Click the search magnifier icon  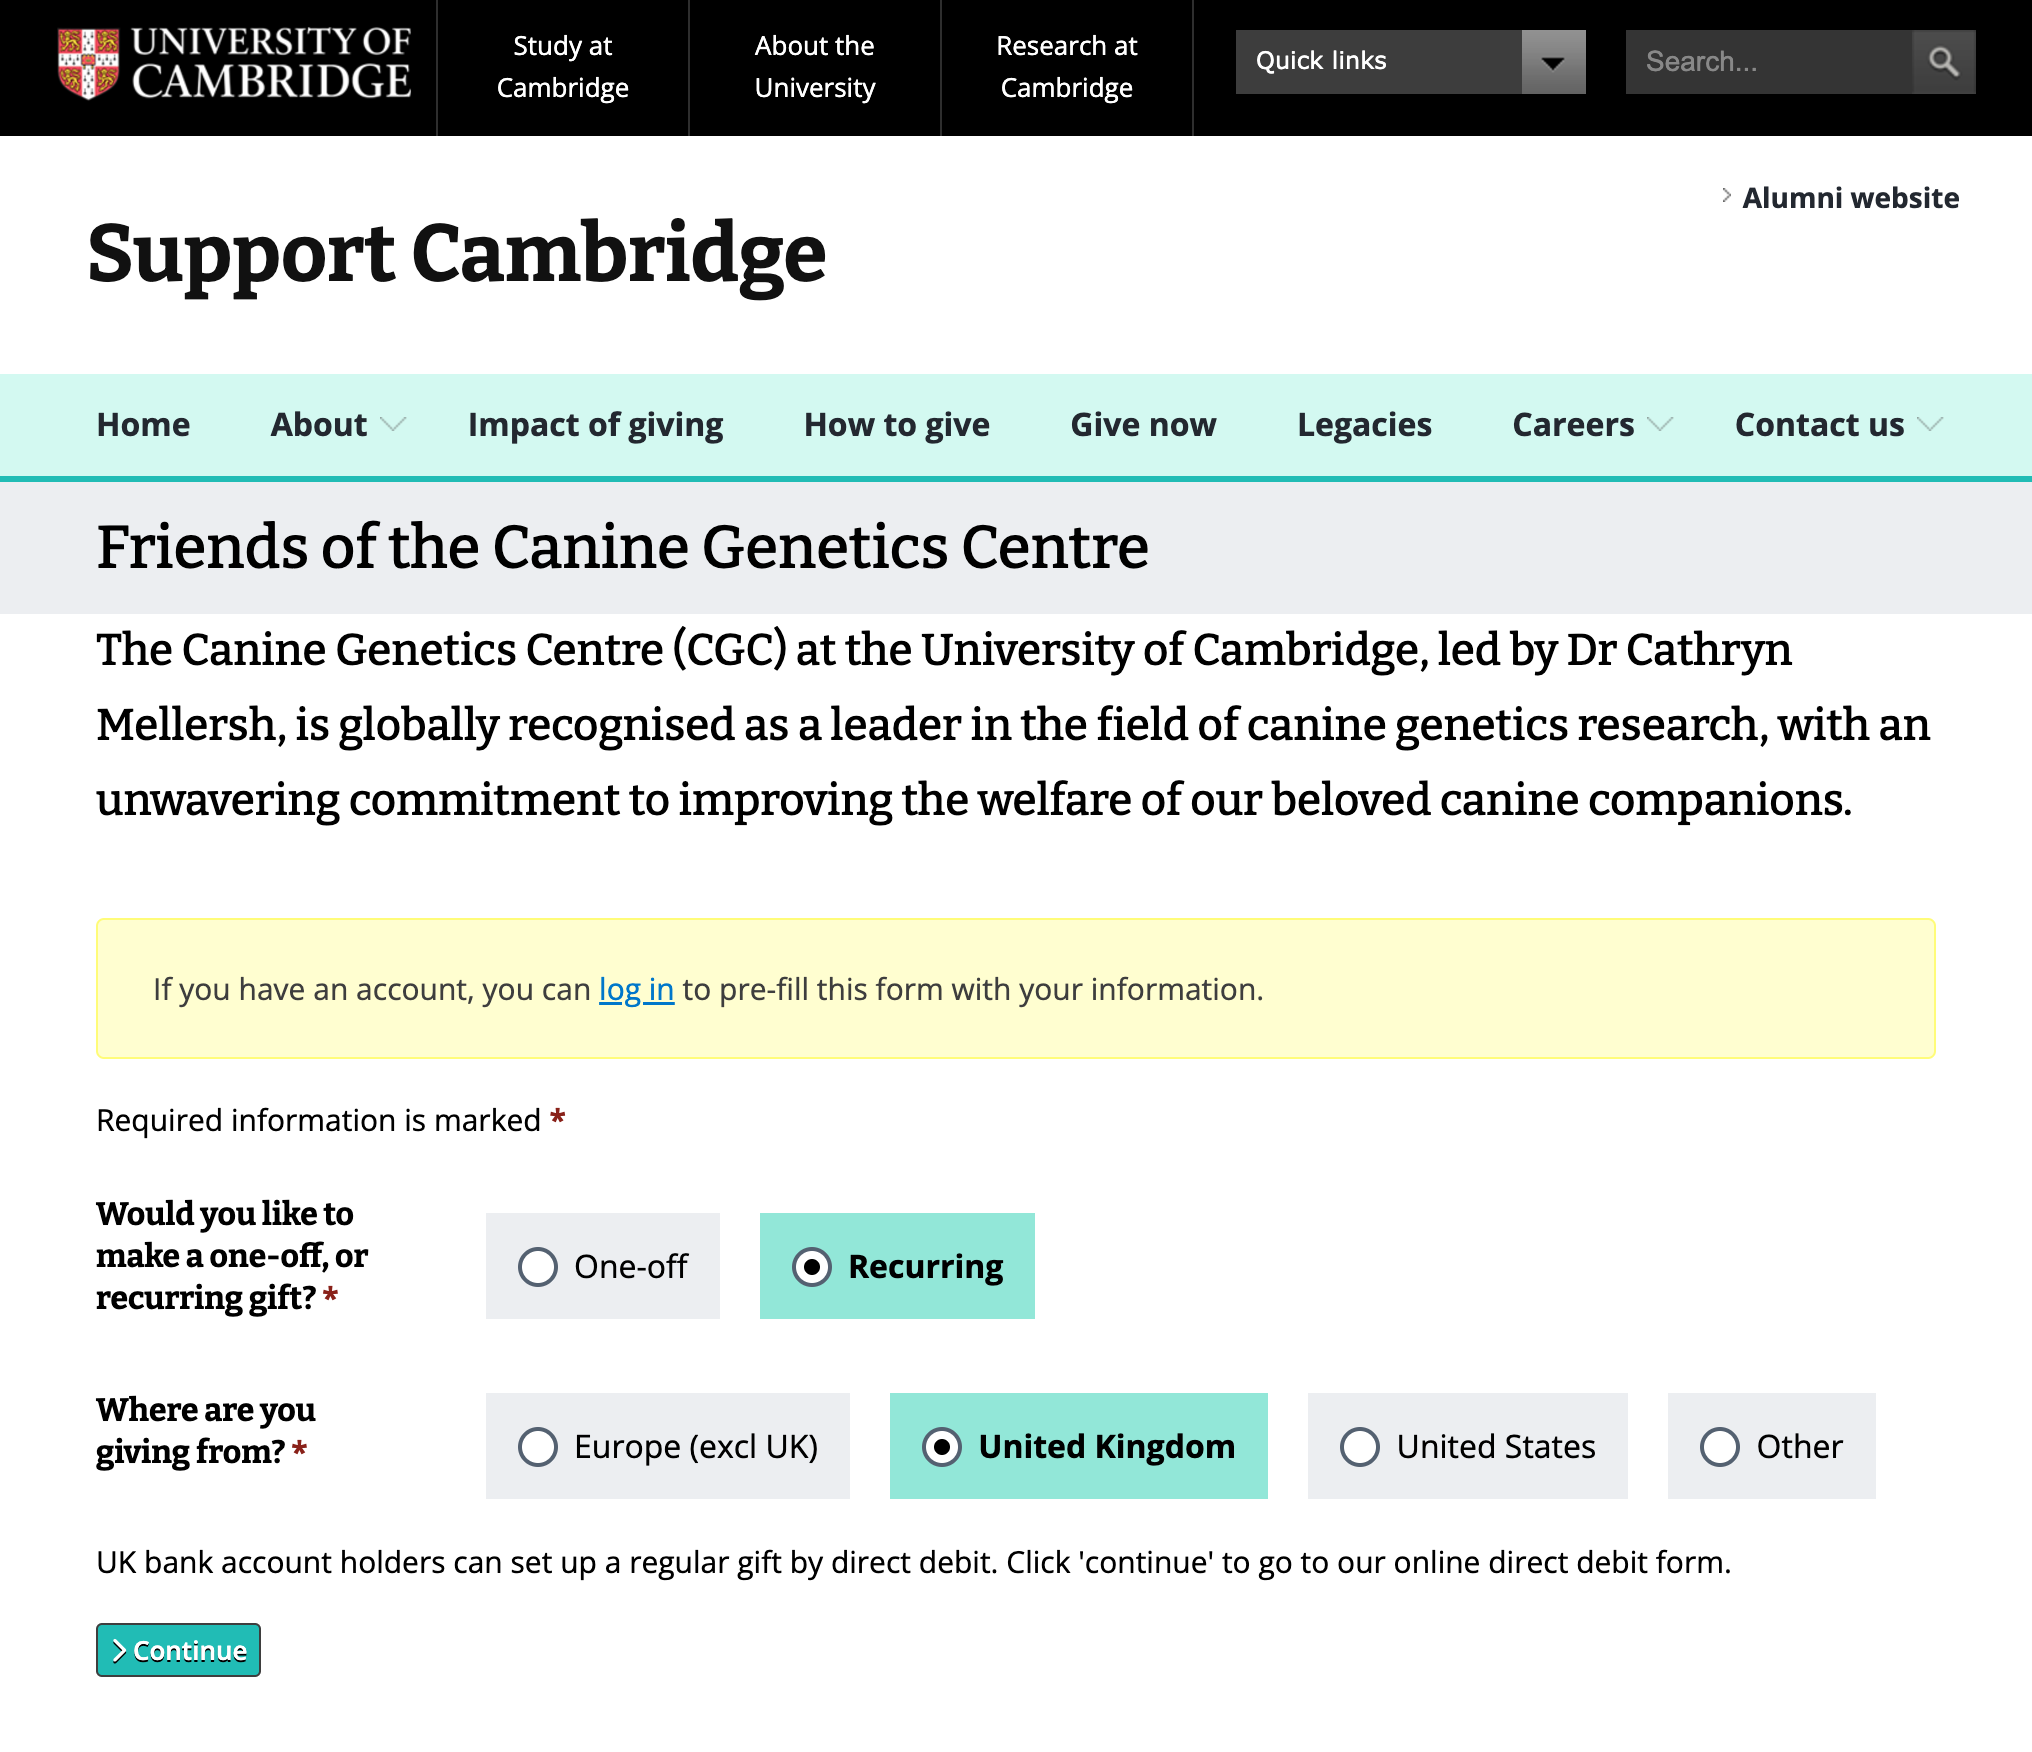coord(1943,62)
